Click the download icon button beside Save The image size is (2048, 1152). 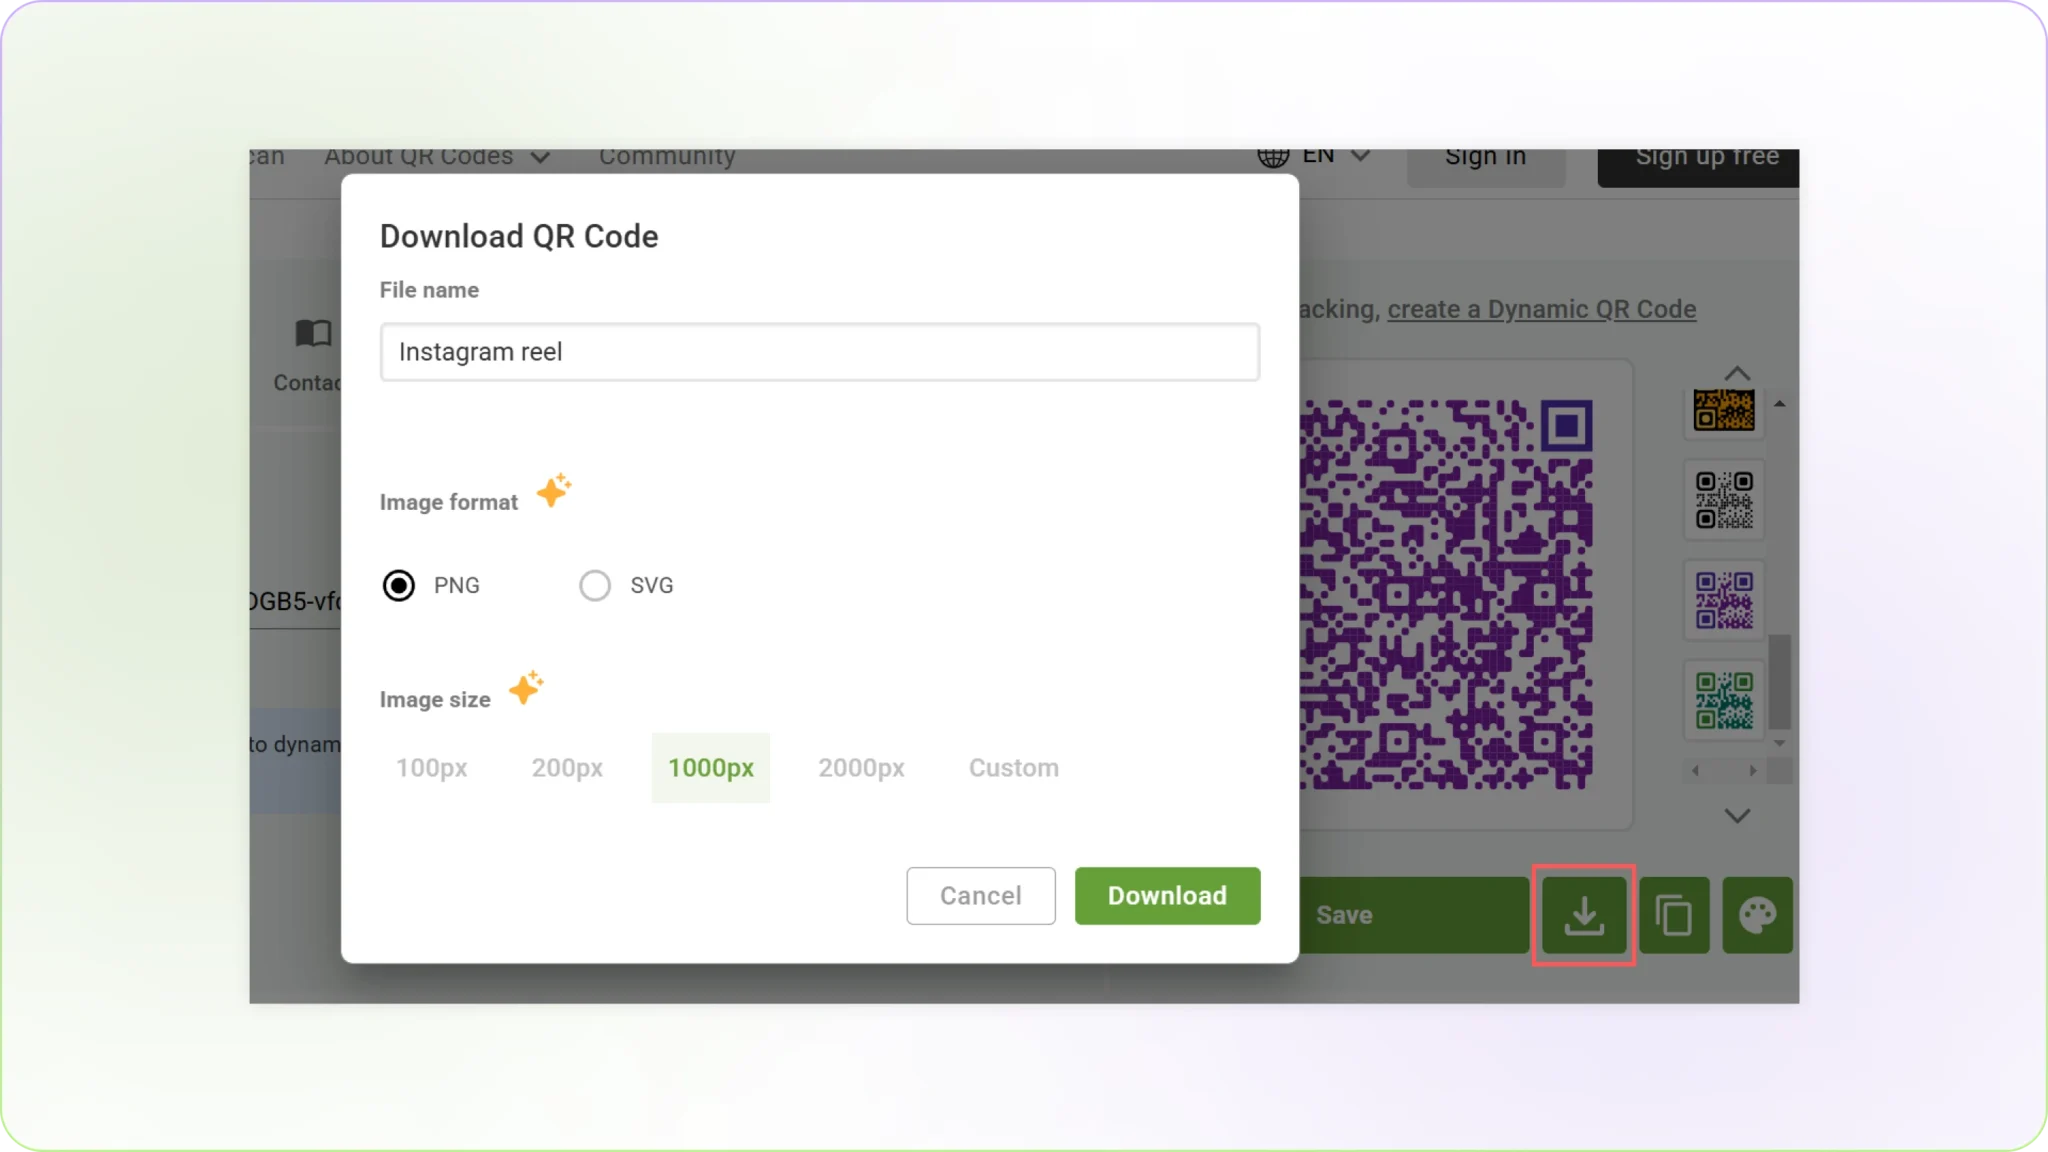click(x=1583, y=915)
